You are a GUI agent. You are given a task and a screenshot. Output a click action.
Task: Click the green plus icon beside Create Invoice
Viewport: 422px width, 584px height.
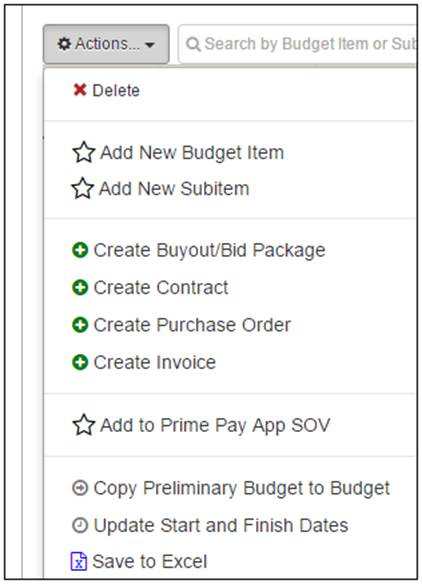click(80, 362)
